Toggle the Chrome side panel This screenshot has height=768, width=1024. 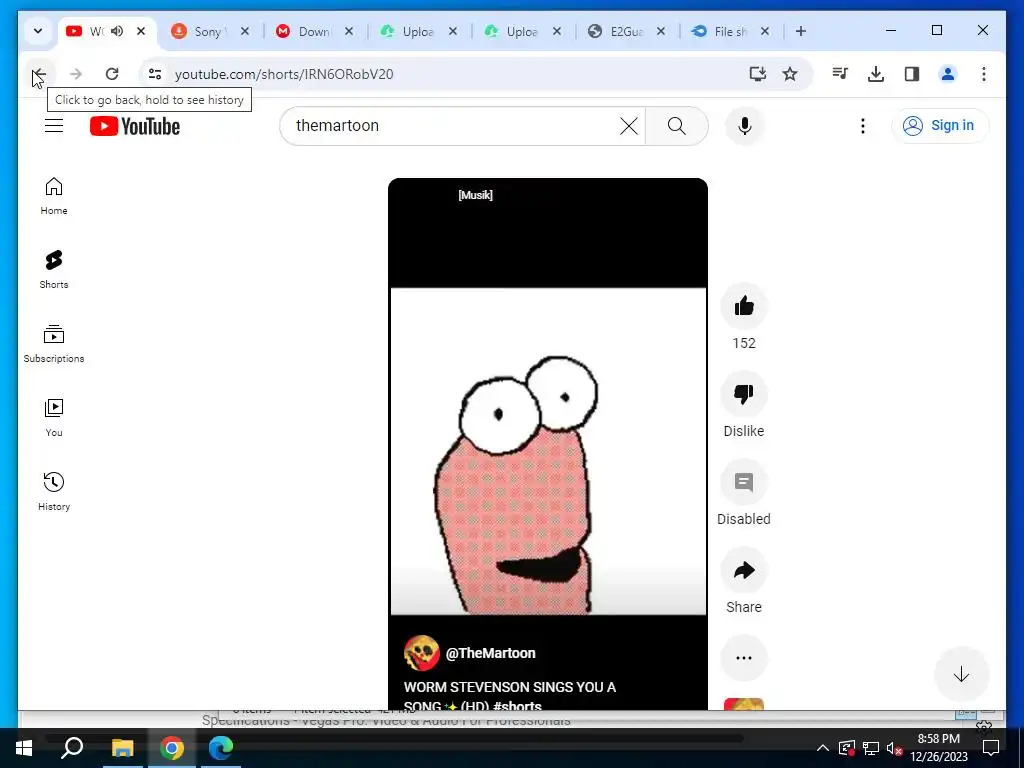[x=912, y=74]
